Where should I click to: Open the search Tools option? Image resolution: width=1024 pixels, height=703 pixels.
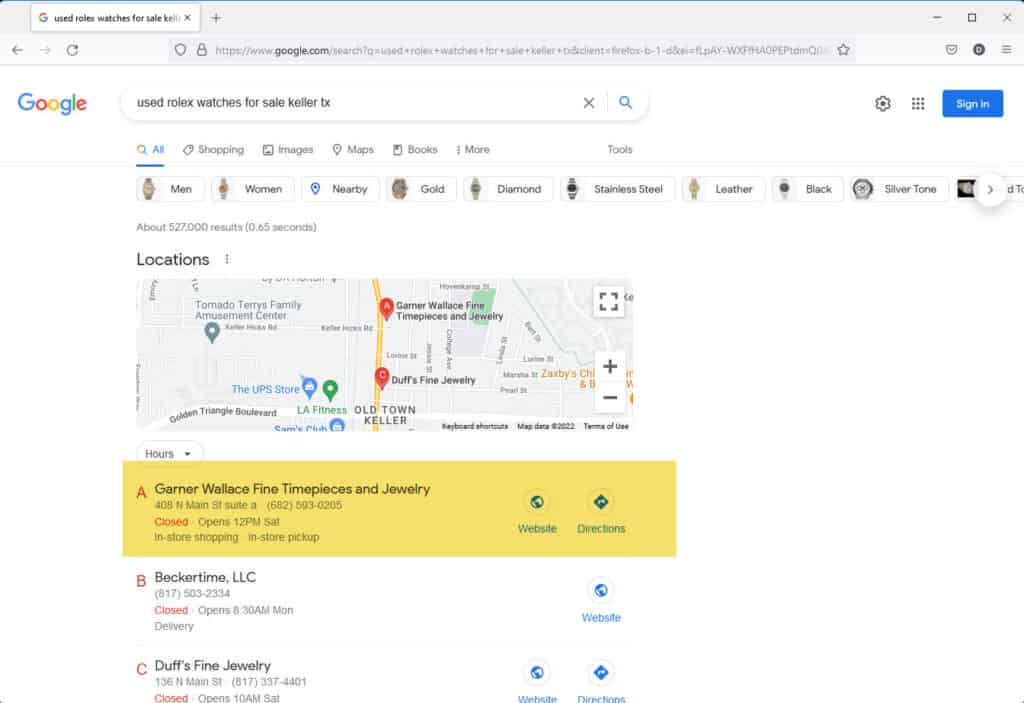(x=620, y=150)
